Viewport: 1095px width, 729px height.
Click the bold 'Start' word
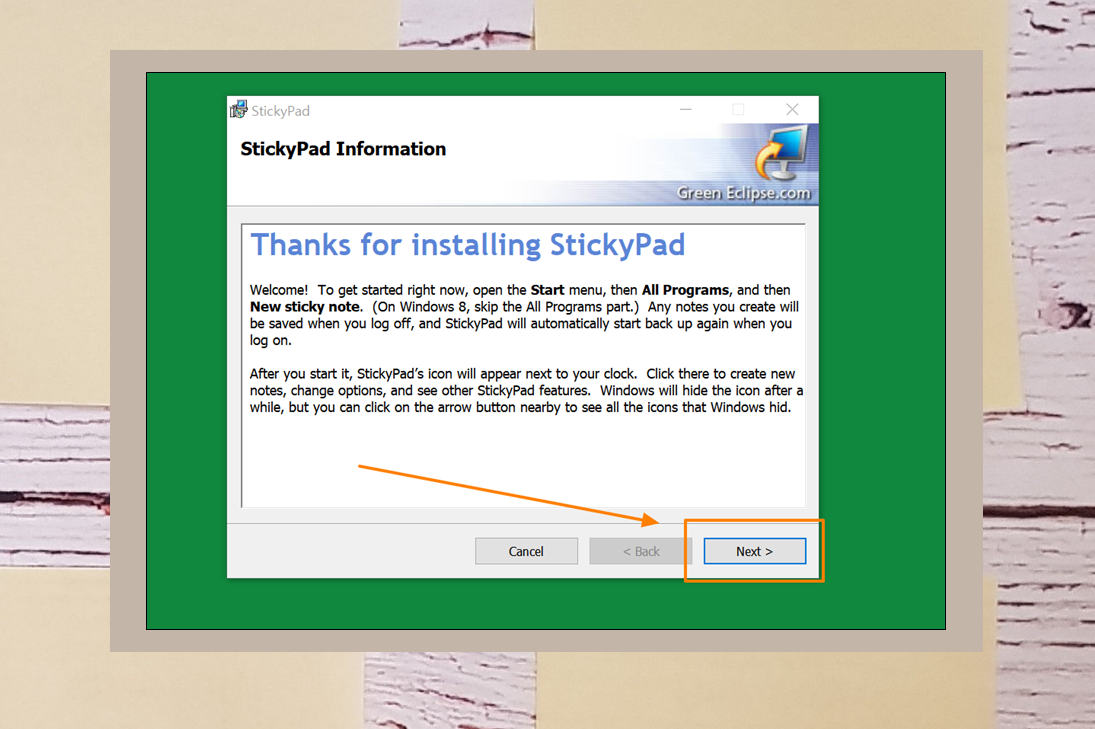547,290
